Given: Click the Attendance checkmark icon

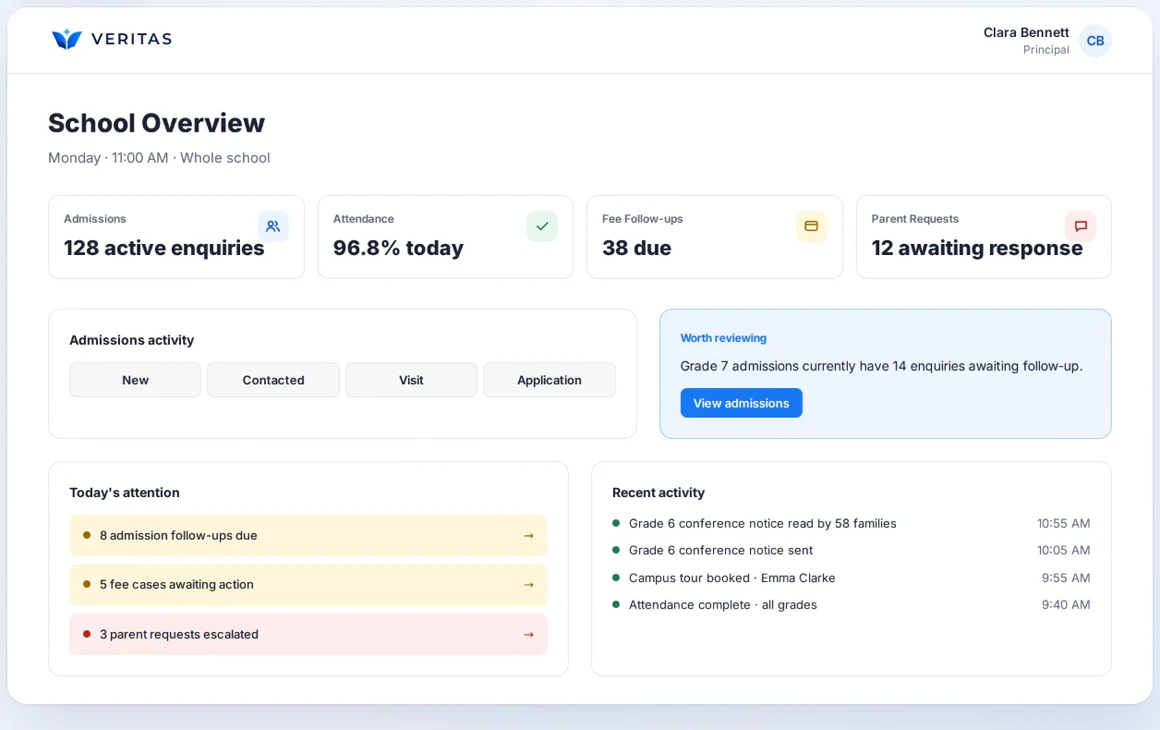Looking at the screenshot, I should pos(542,226).
